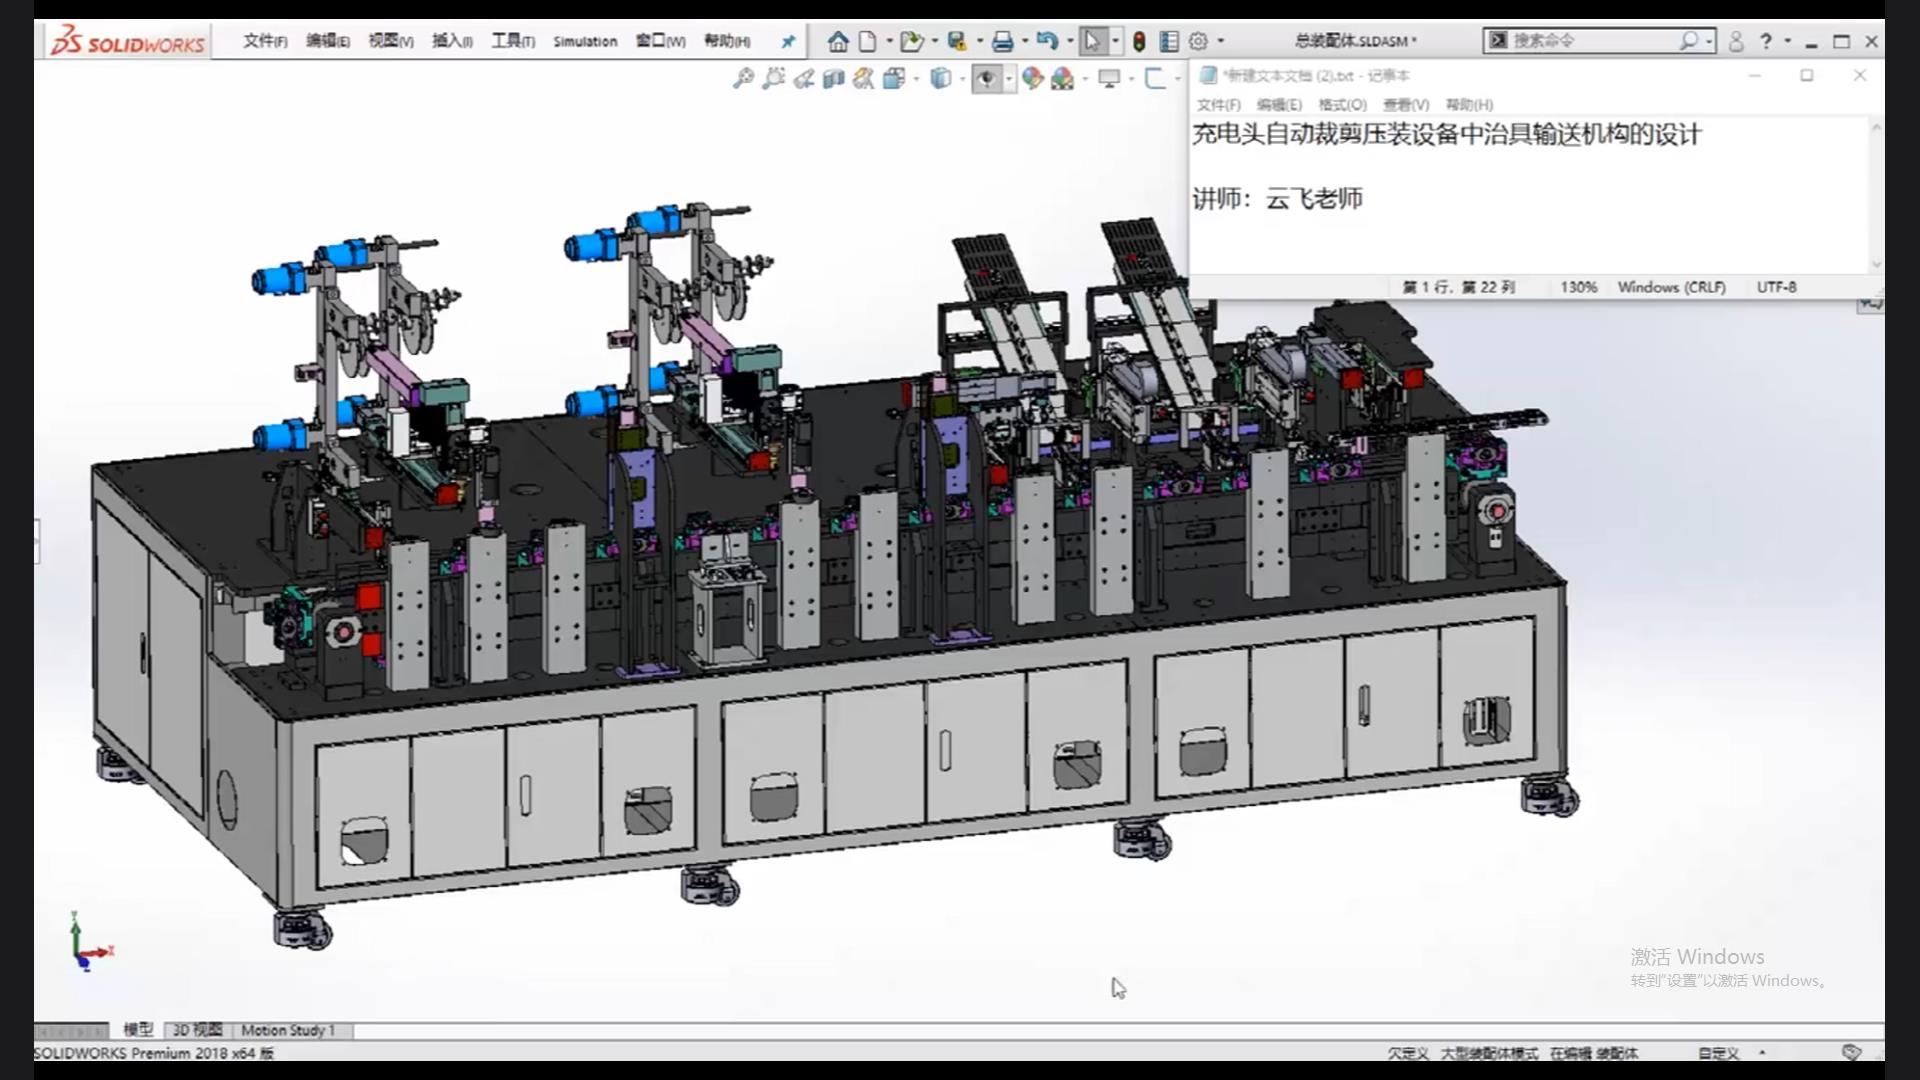The image size is (1920, 1080).
Task: Expand the Print dropdown arrow
Action: tap(1025, 41)
